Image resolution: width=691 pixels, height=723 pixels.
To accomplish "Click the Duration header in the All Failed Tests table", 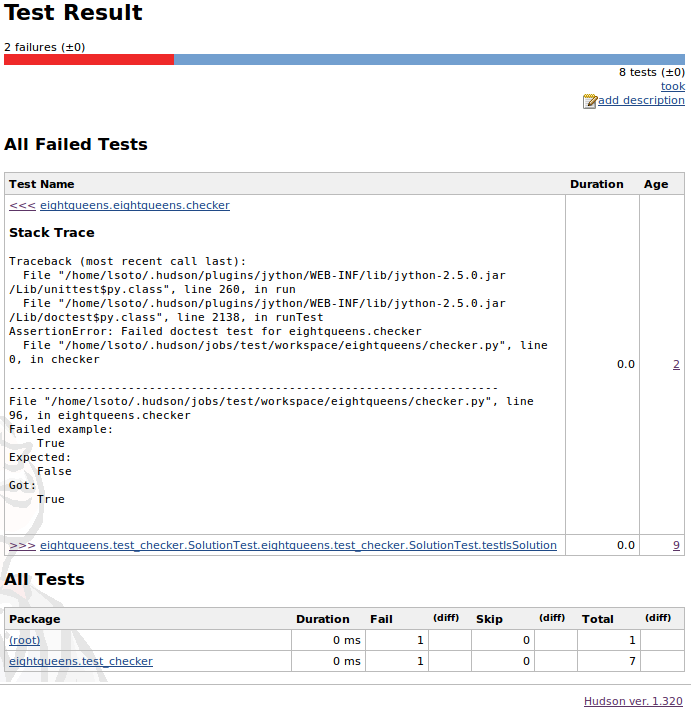I will tap(596, 184).
